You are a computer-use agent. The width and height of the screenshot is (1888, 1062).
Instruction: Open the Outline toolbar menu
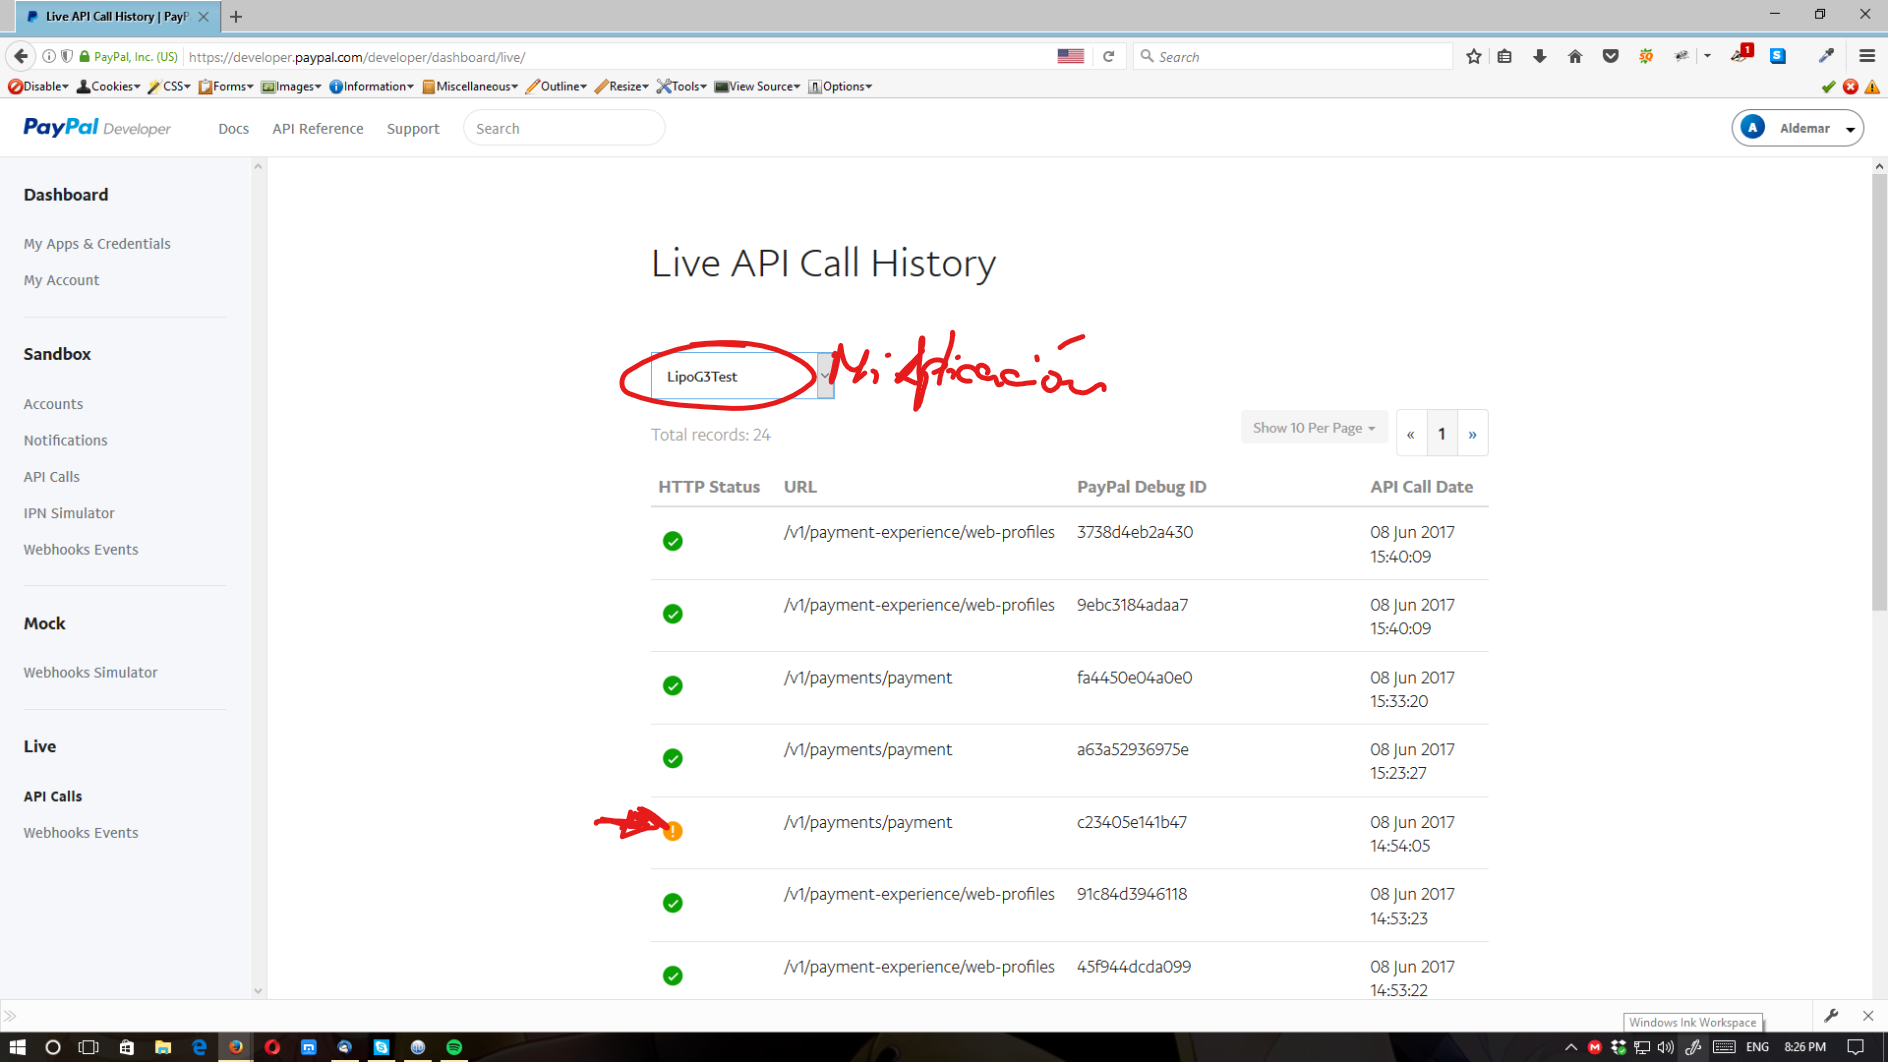[556, 87]
